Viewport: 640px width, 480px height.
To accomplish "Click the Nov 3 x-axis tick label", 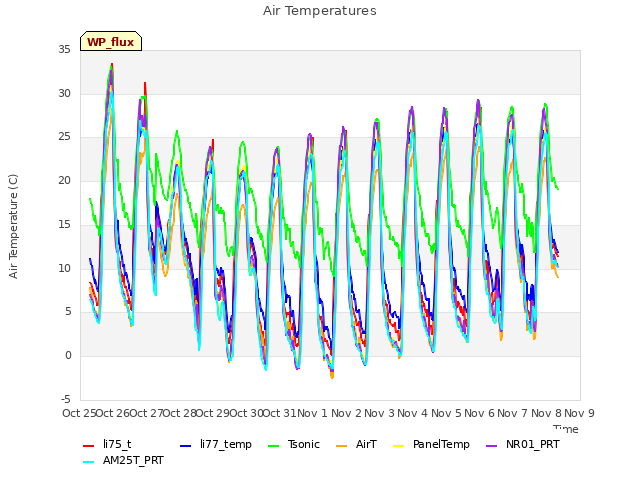I will click(x=380, y=413).
